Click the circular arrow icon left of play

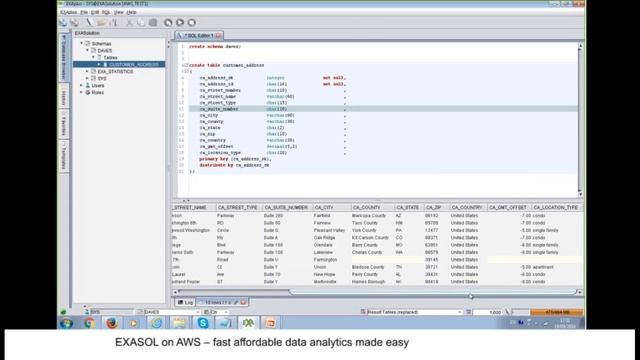tap(168, 22)
